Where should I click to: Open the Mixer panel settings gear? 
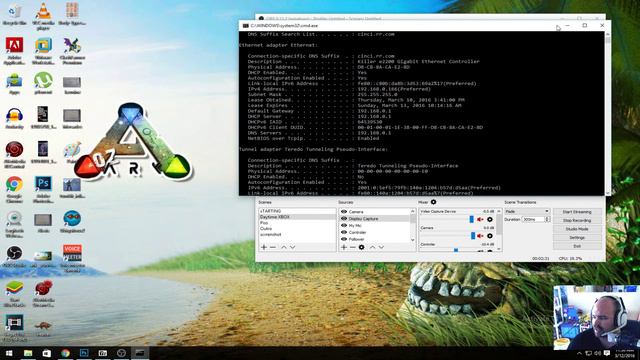pos(433,202)
